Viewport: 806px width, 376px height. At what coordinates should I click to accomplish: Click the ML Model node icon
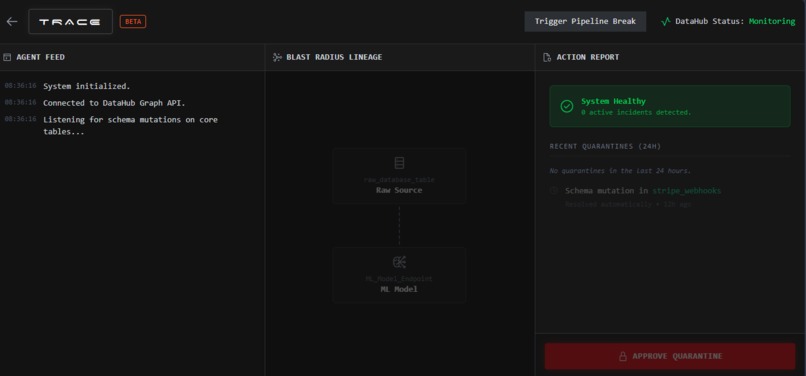399,262
